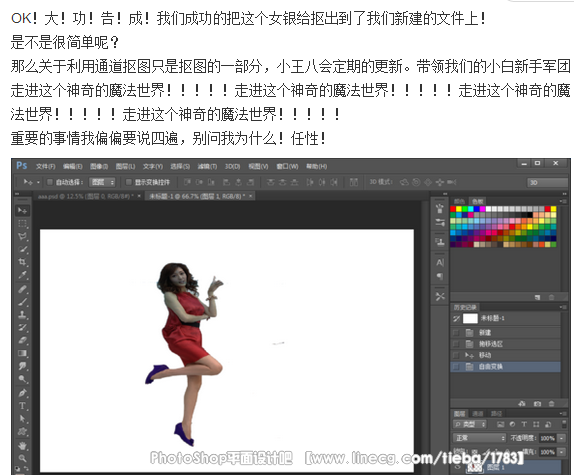
Task: Open the Tool Presets panel icon
Action: pos(440,296)
